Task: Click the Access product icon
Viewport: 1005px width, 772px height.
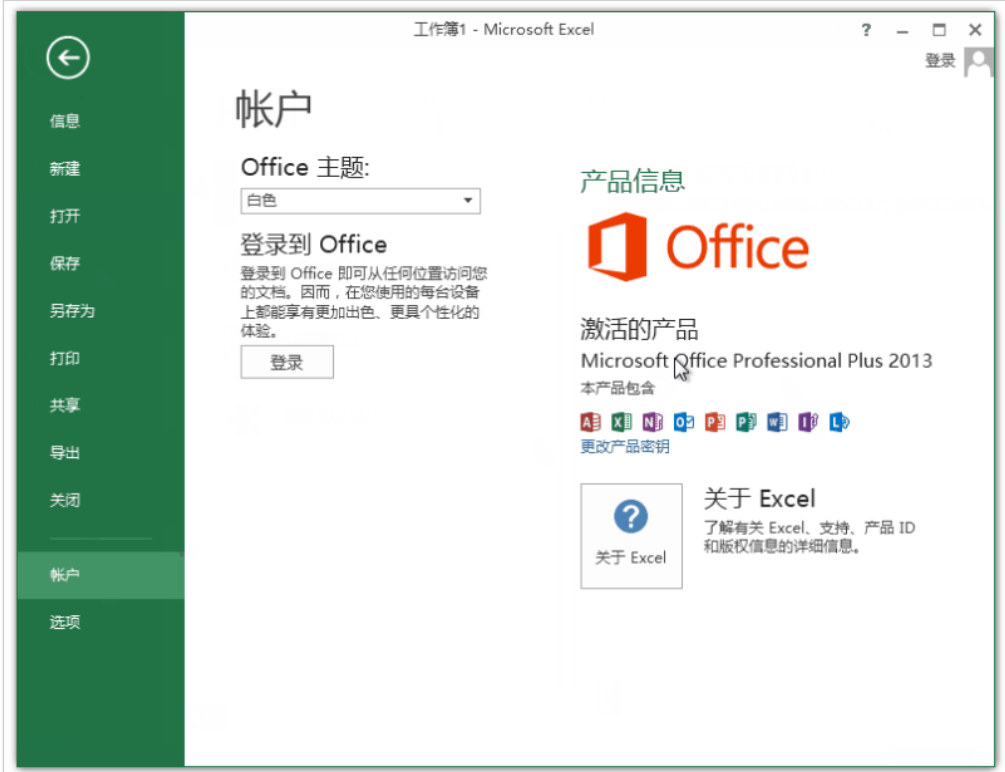Action: tap(590, 422)
